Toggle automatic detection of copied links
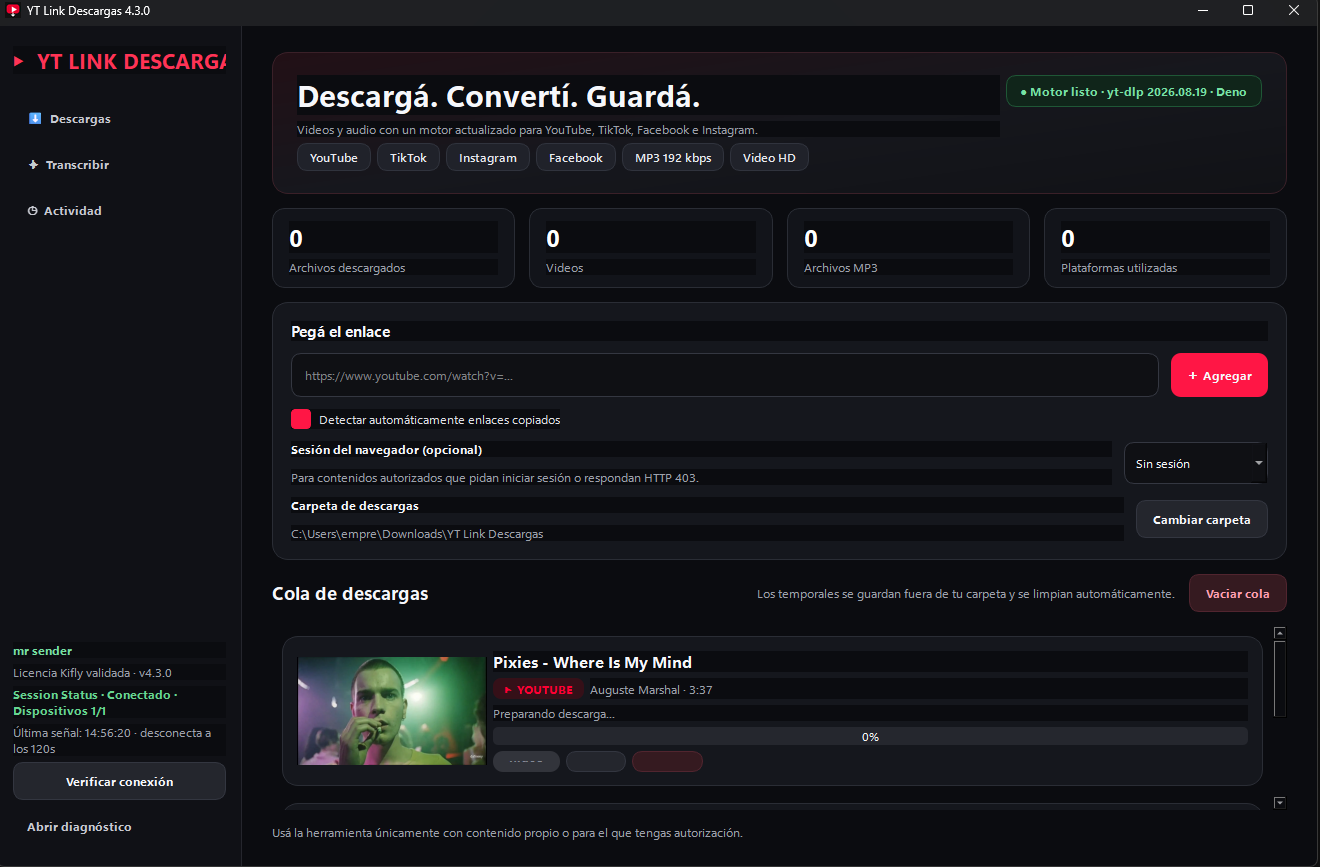The image size is (1320, 867). pyautogui.click(x=301, y=420)
